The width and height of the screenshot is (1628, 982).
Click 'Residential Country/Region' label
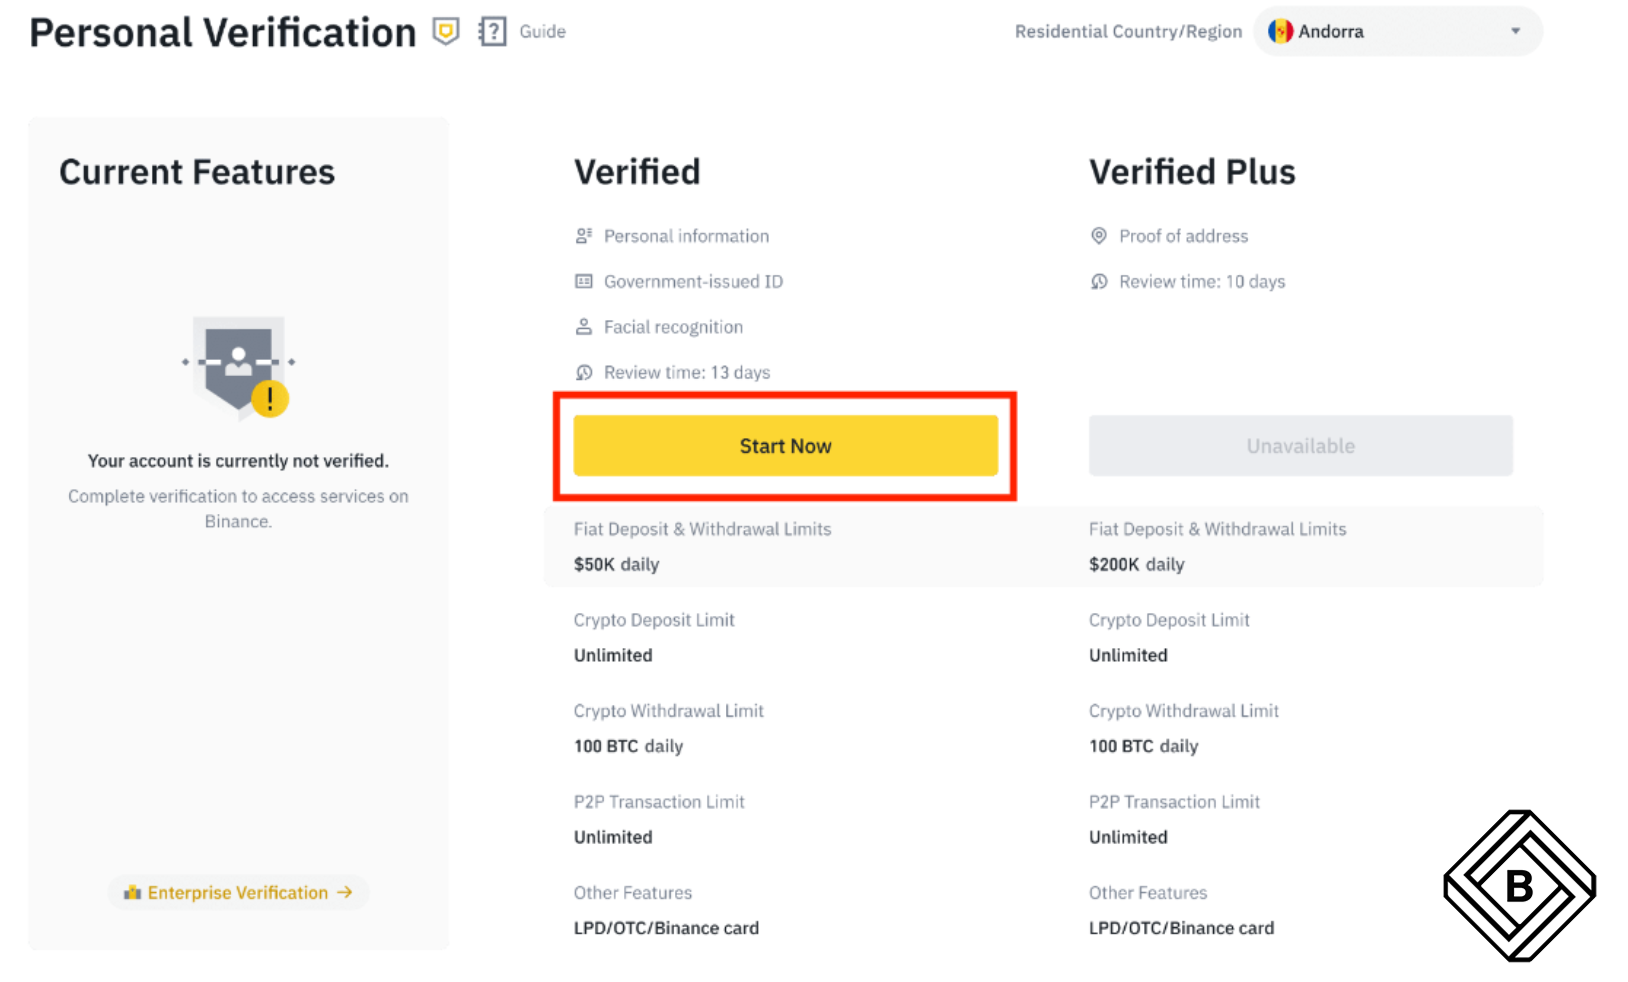point(1128,31)
